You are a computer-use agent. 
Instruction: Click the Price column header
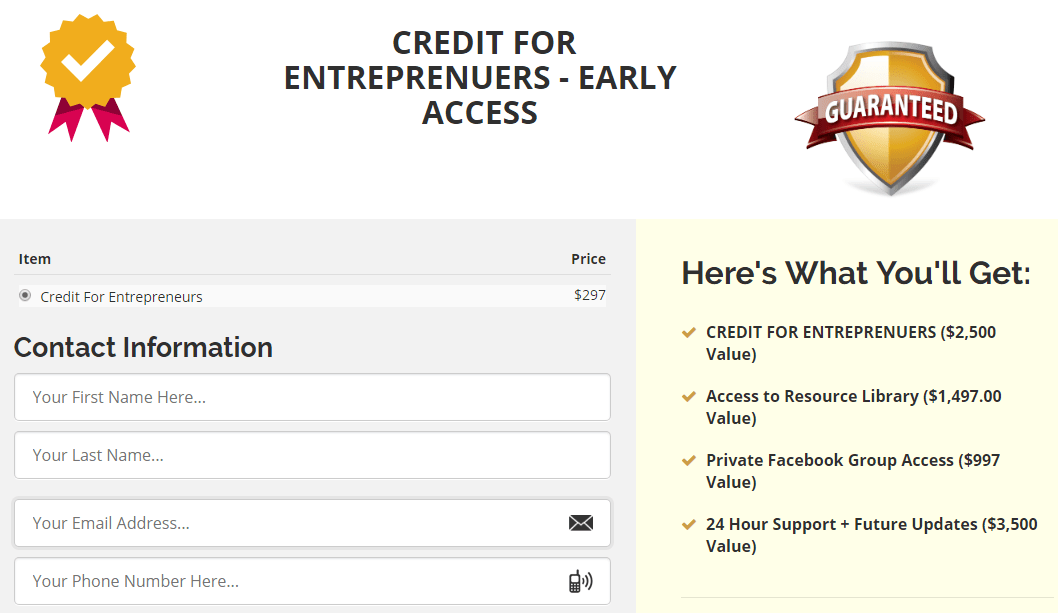tap(588, 259)
